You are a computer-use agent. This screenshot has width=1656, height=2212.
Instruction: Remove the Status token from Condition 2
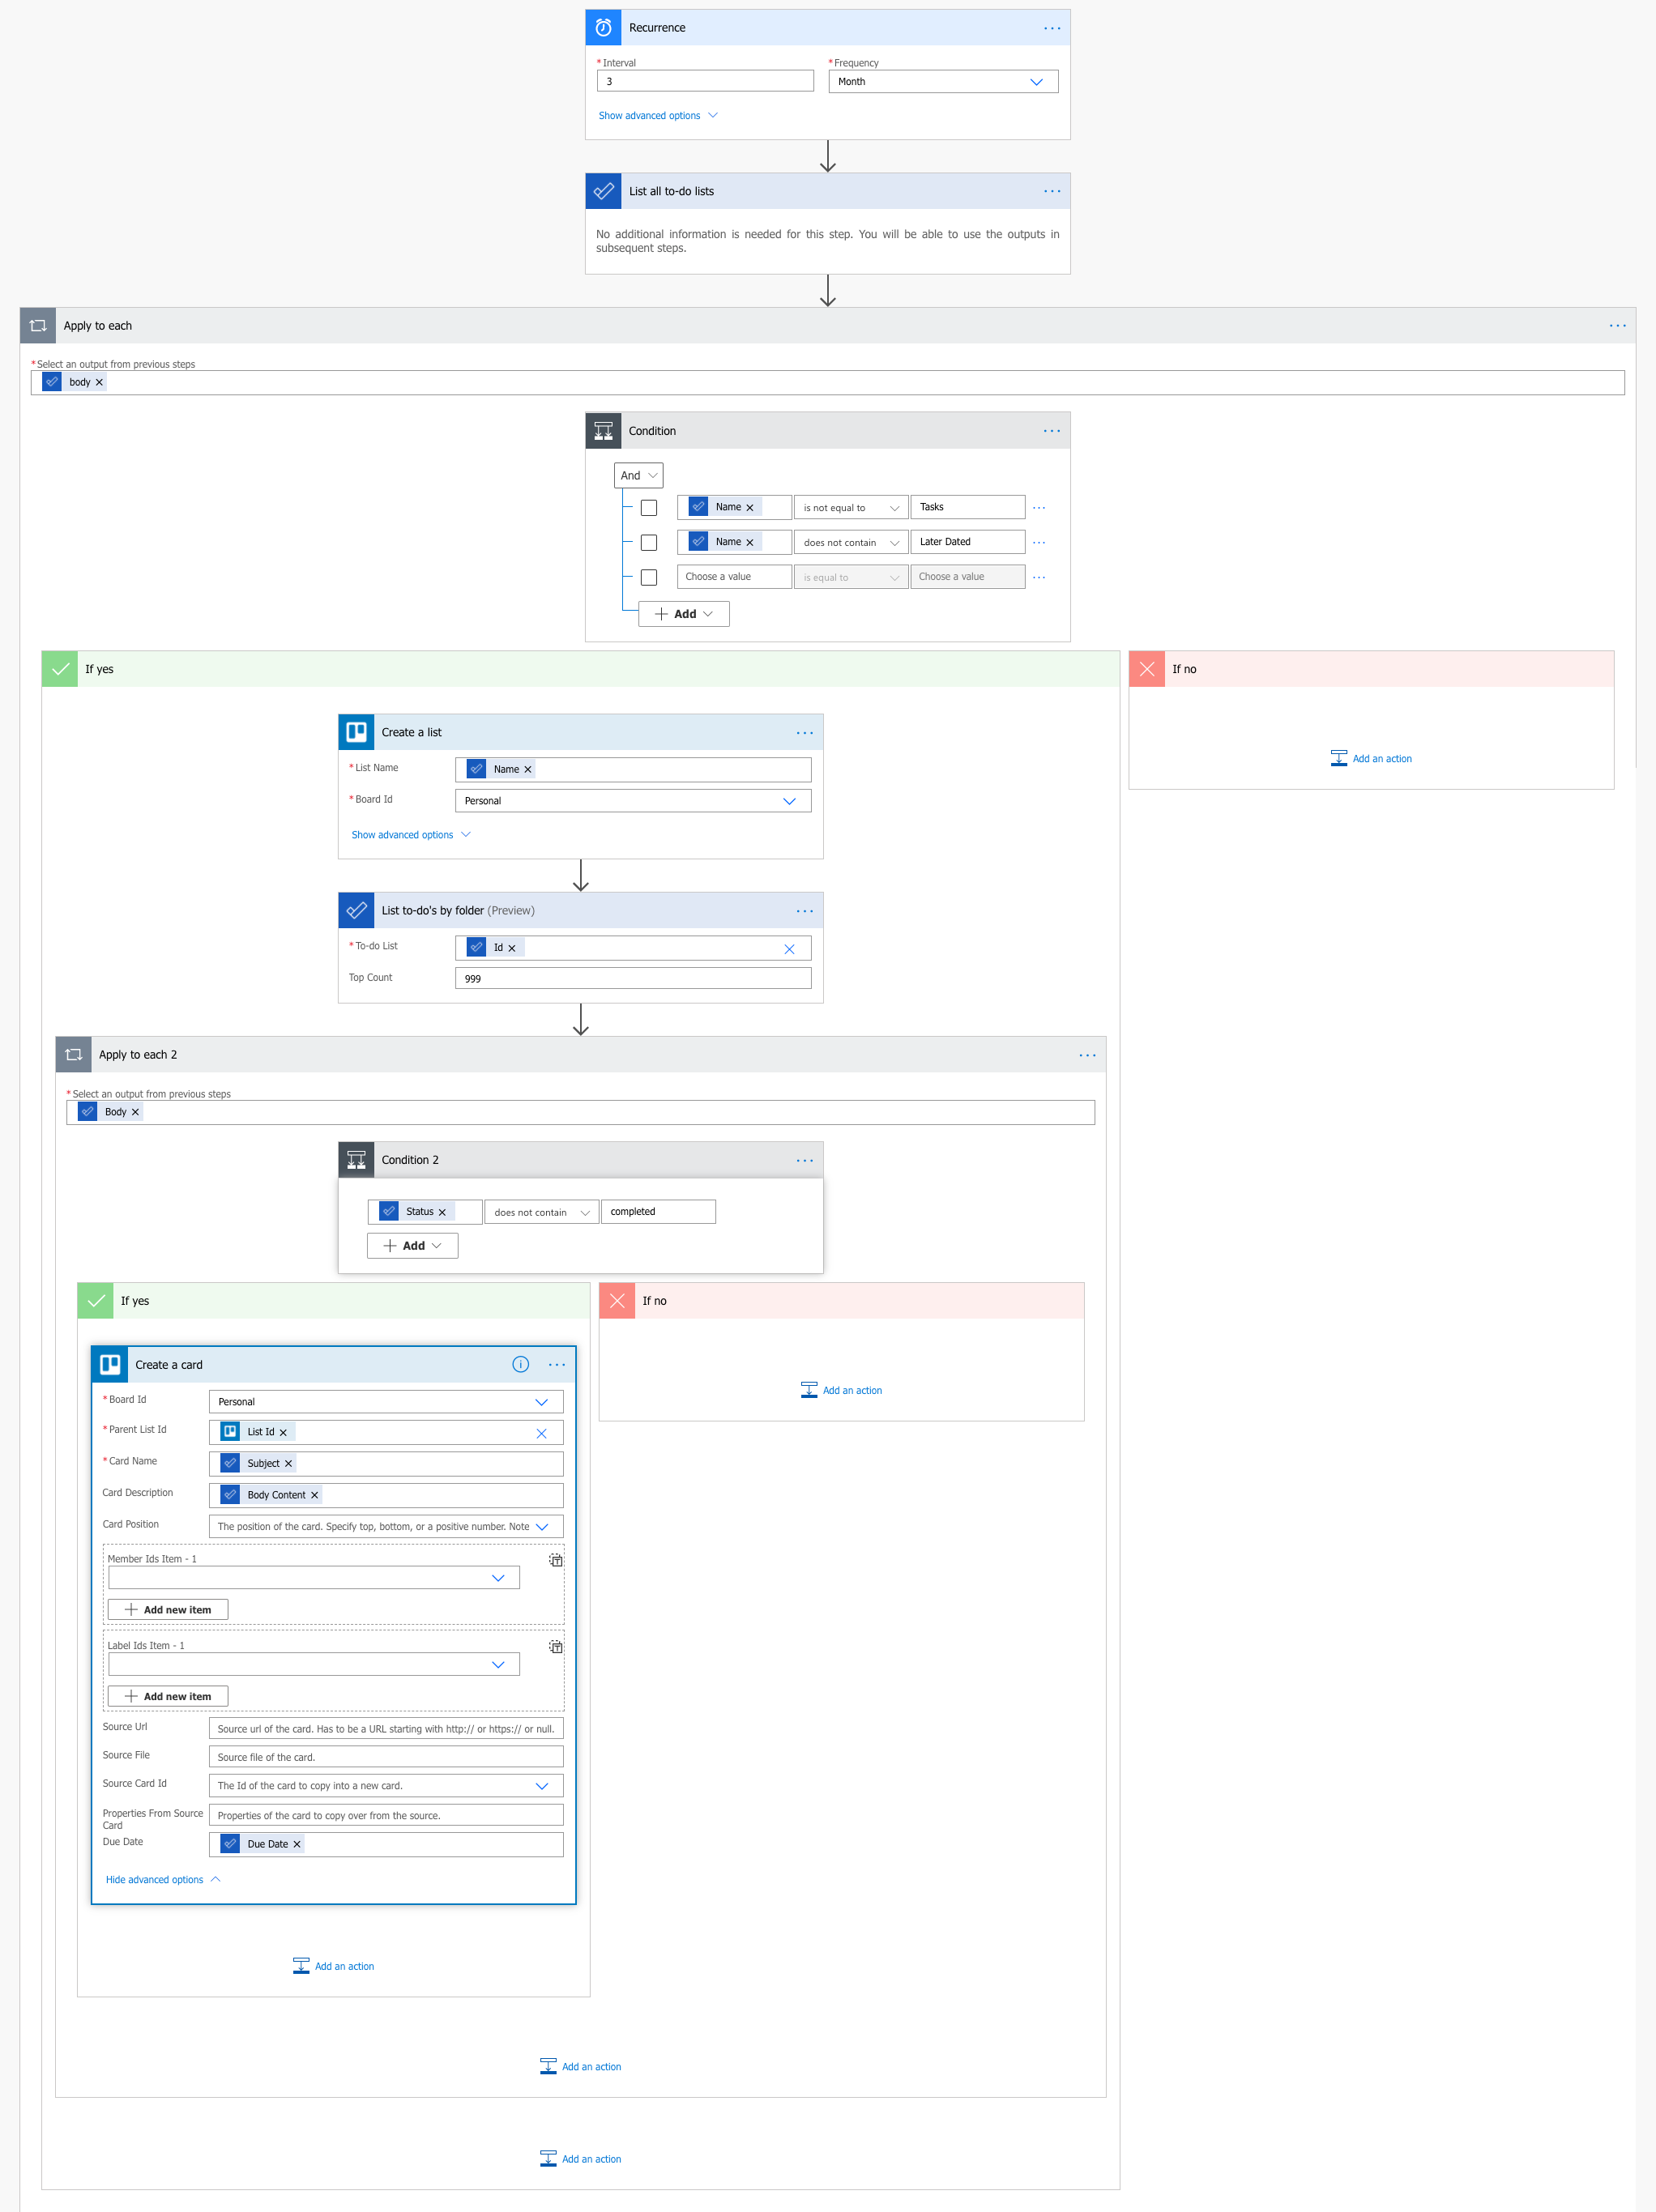[442, 1212]
